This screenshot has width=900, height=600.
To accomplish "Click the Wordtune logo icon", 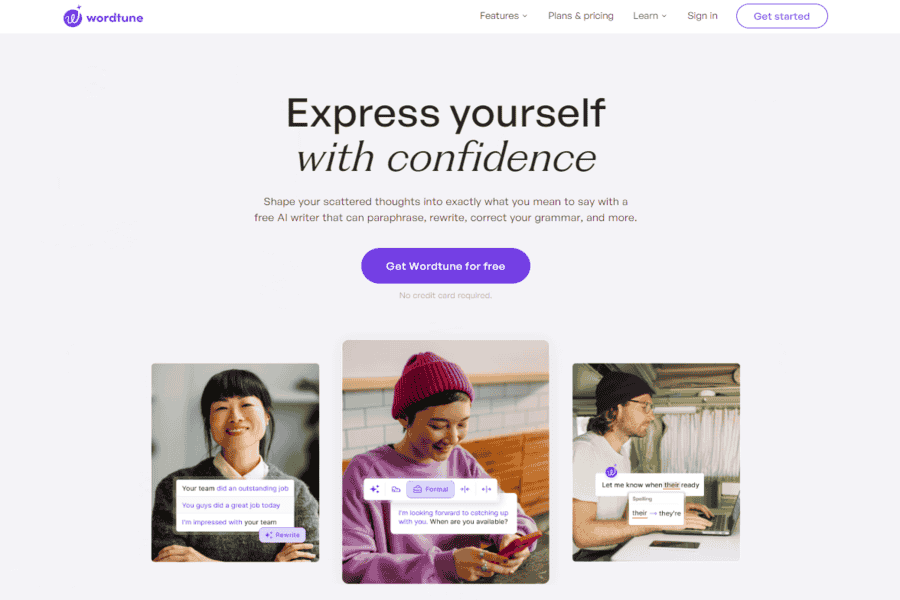I will pos(73,17).
